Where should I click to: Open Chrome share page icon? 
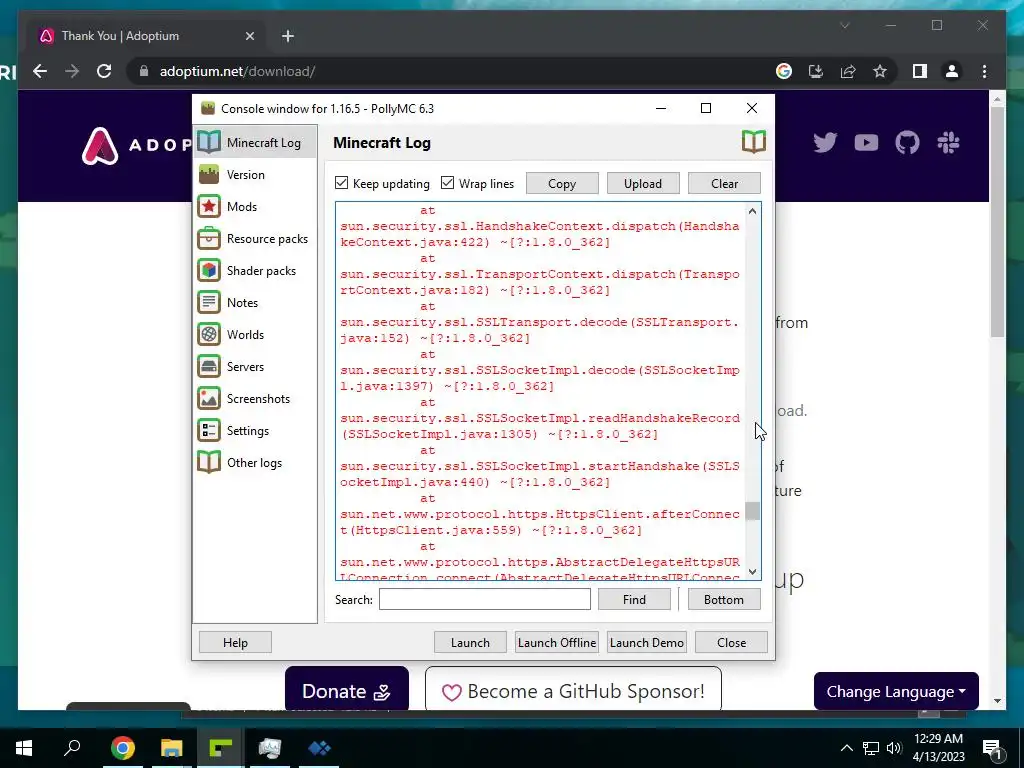coord(848,71)
